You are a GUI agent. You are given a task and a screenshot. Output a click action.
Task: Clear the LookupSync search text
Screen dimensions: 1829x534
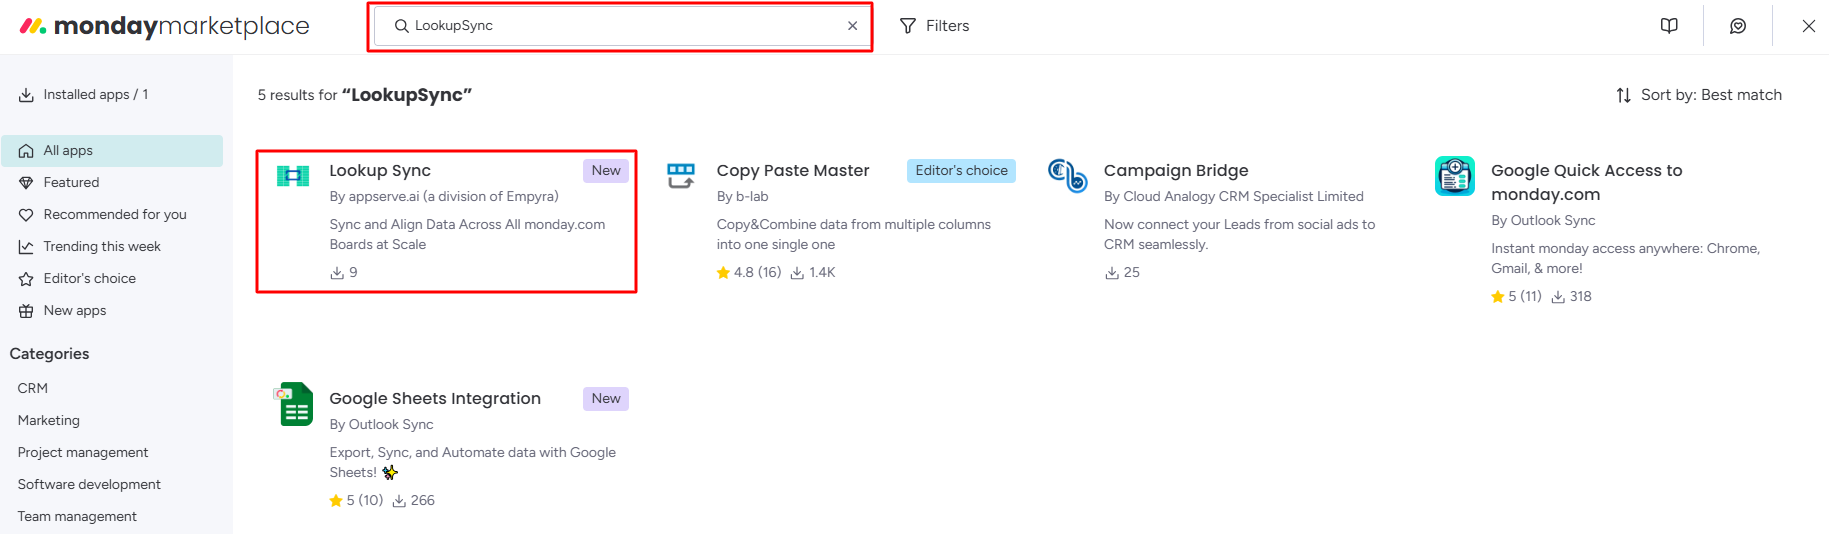pos(852,26)
